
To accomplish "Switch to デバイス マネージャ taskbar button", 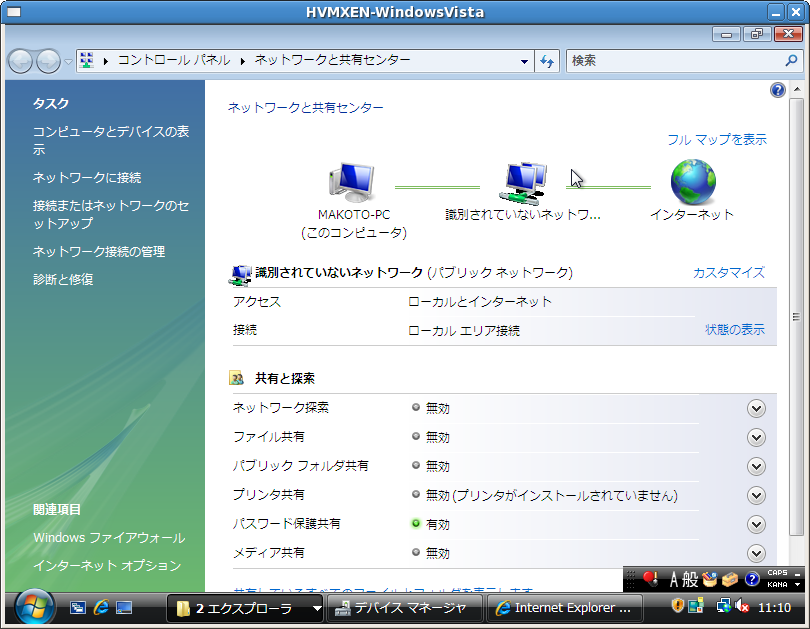I will [x=406, y=607].
